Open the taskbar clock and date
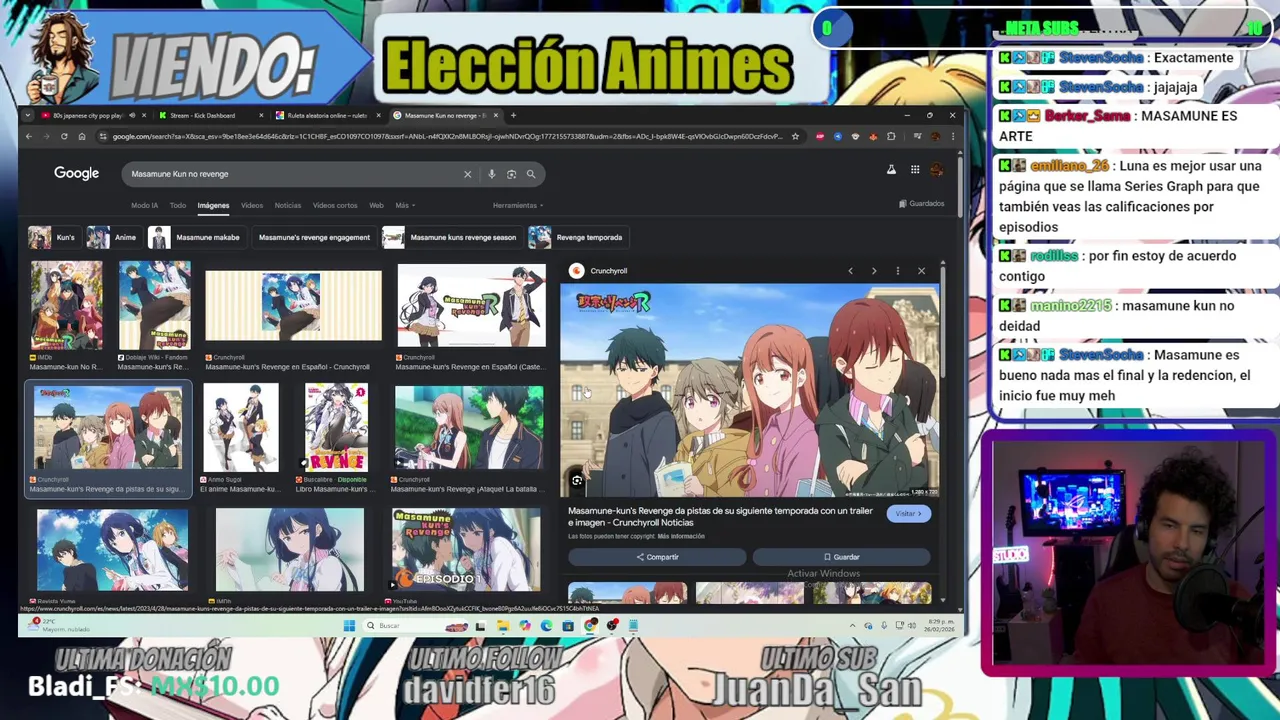The image size is (1280, 720). point(939,626)
